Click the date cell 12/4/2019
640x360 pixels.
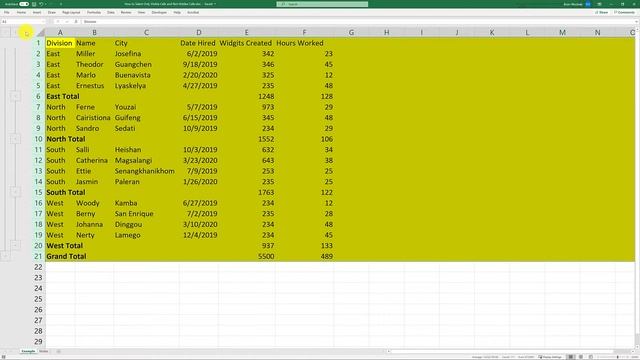click(198, 235)
